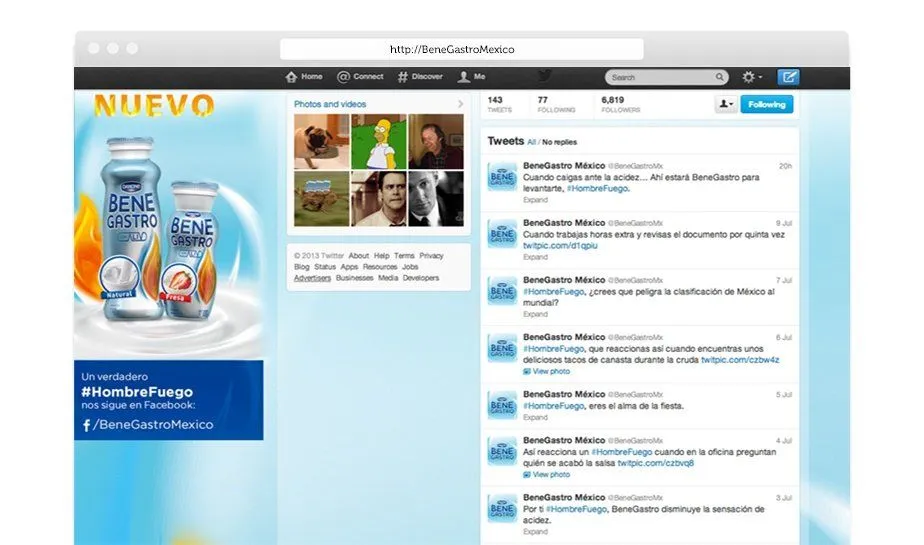Open the Connect tab
Screen dimensions: 924x545
click(x=360, y=77)
